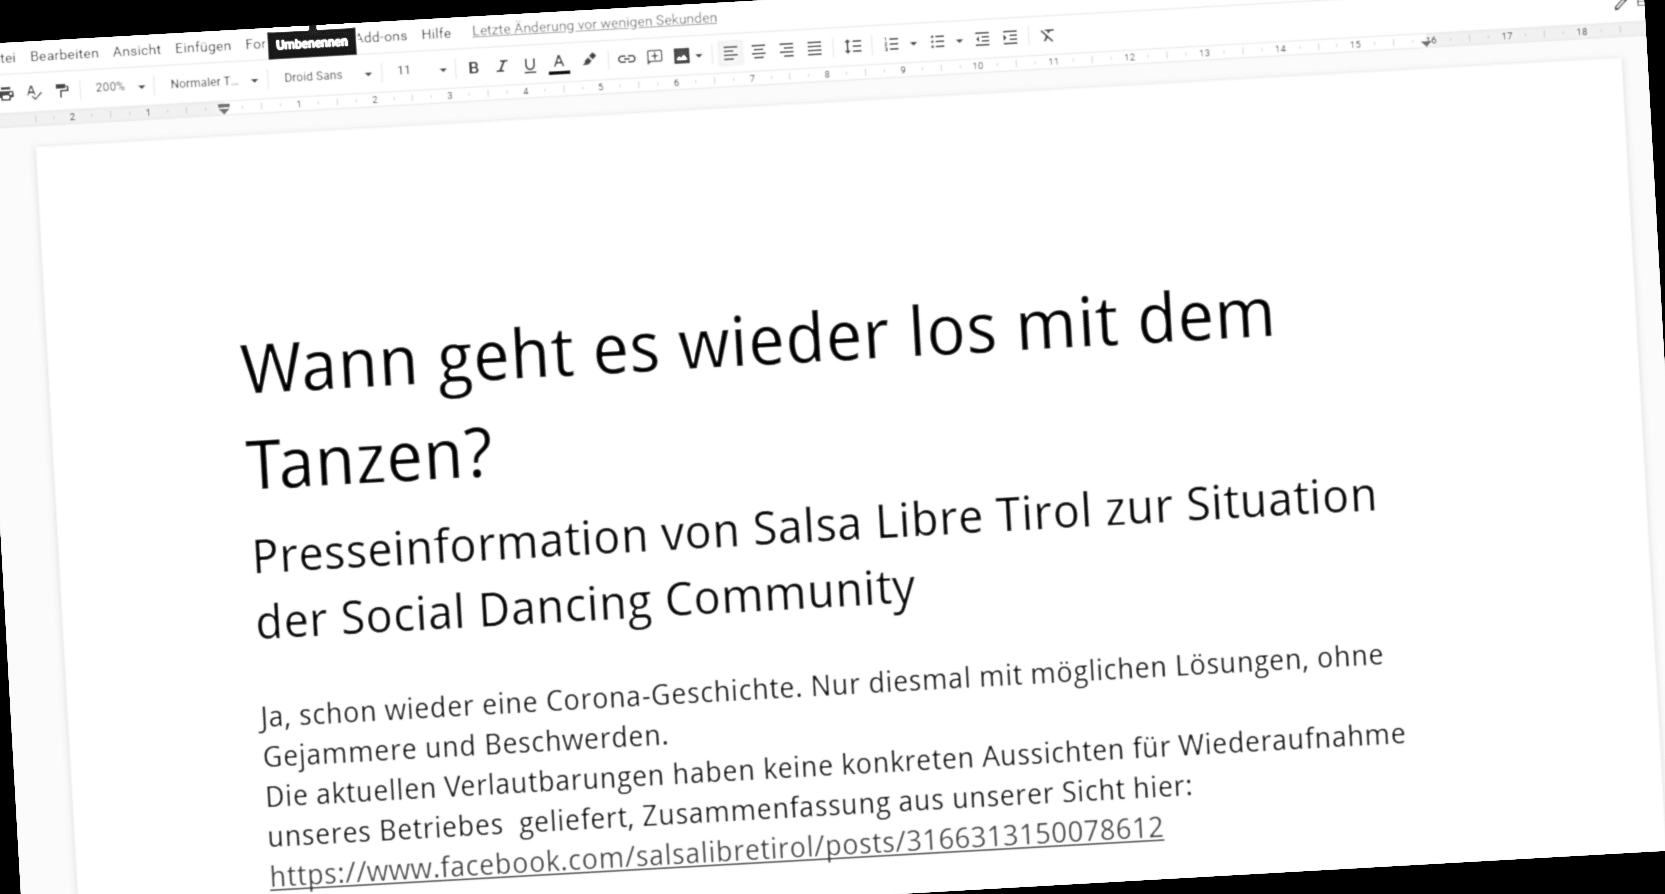This screenshot has width=1665, height=894.
Task: Open the Bearbeiten menu
Action: [x=64, y=54]
